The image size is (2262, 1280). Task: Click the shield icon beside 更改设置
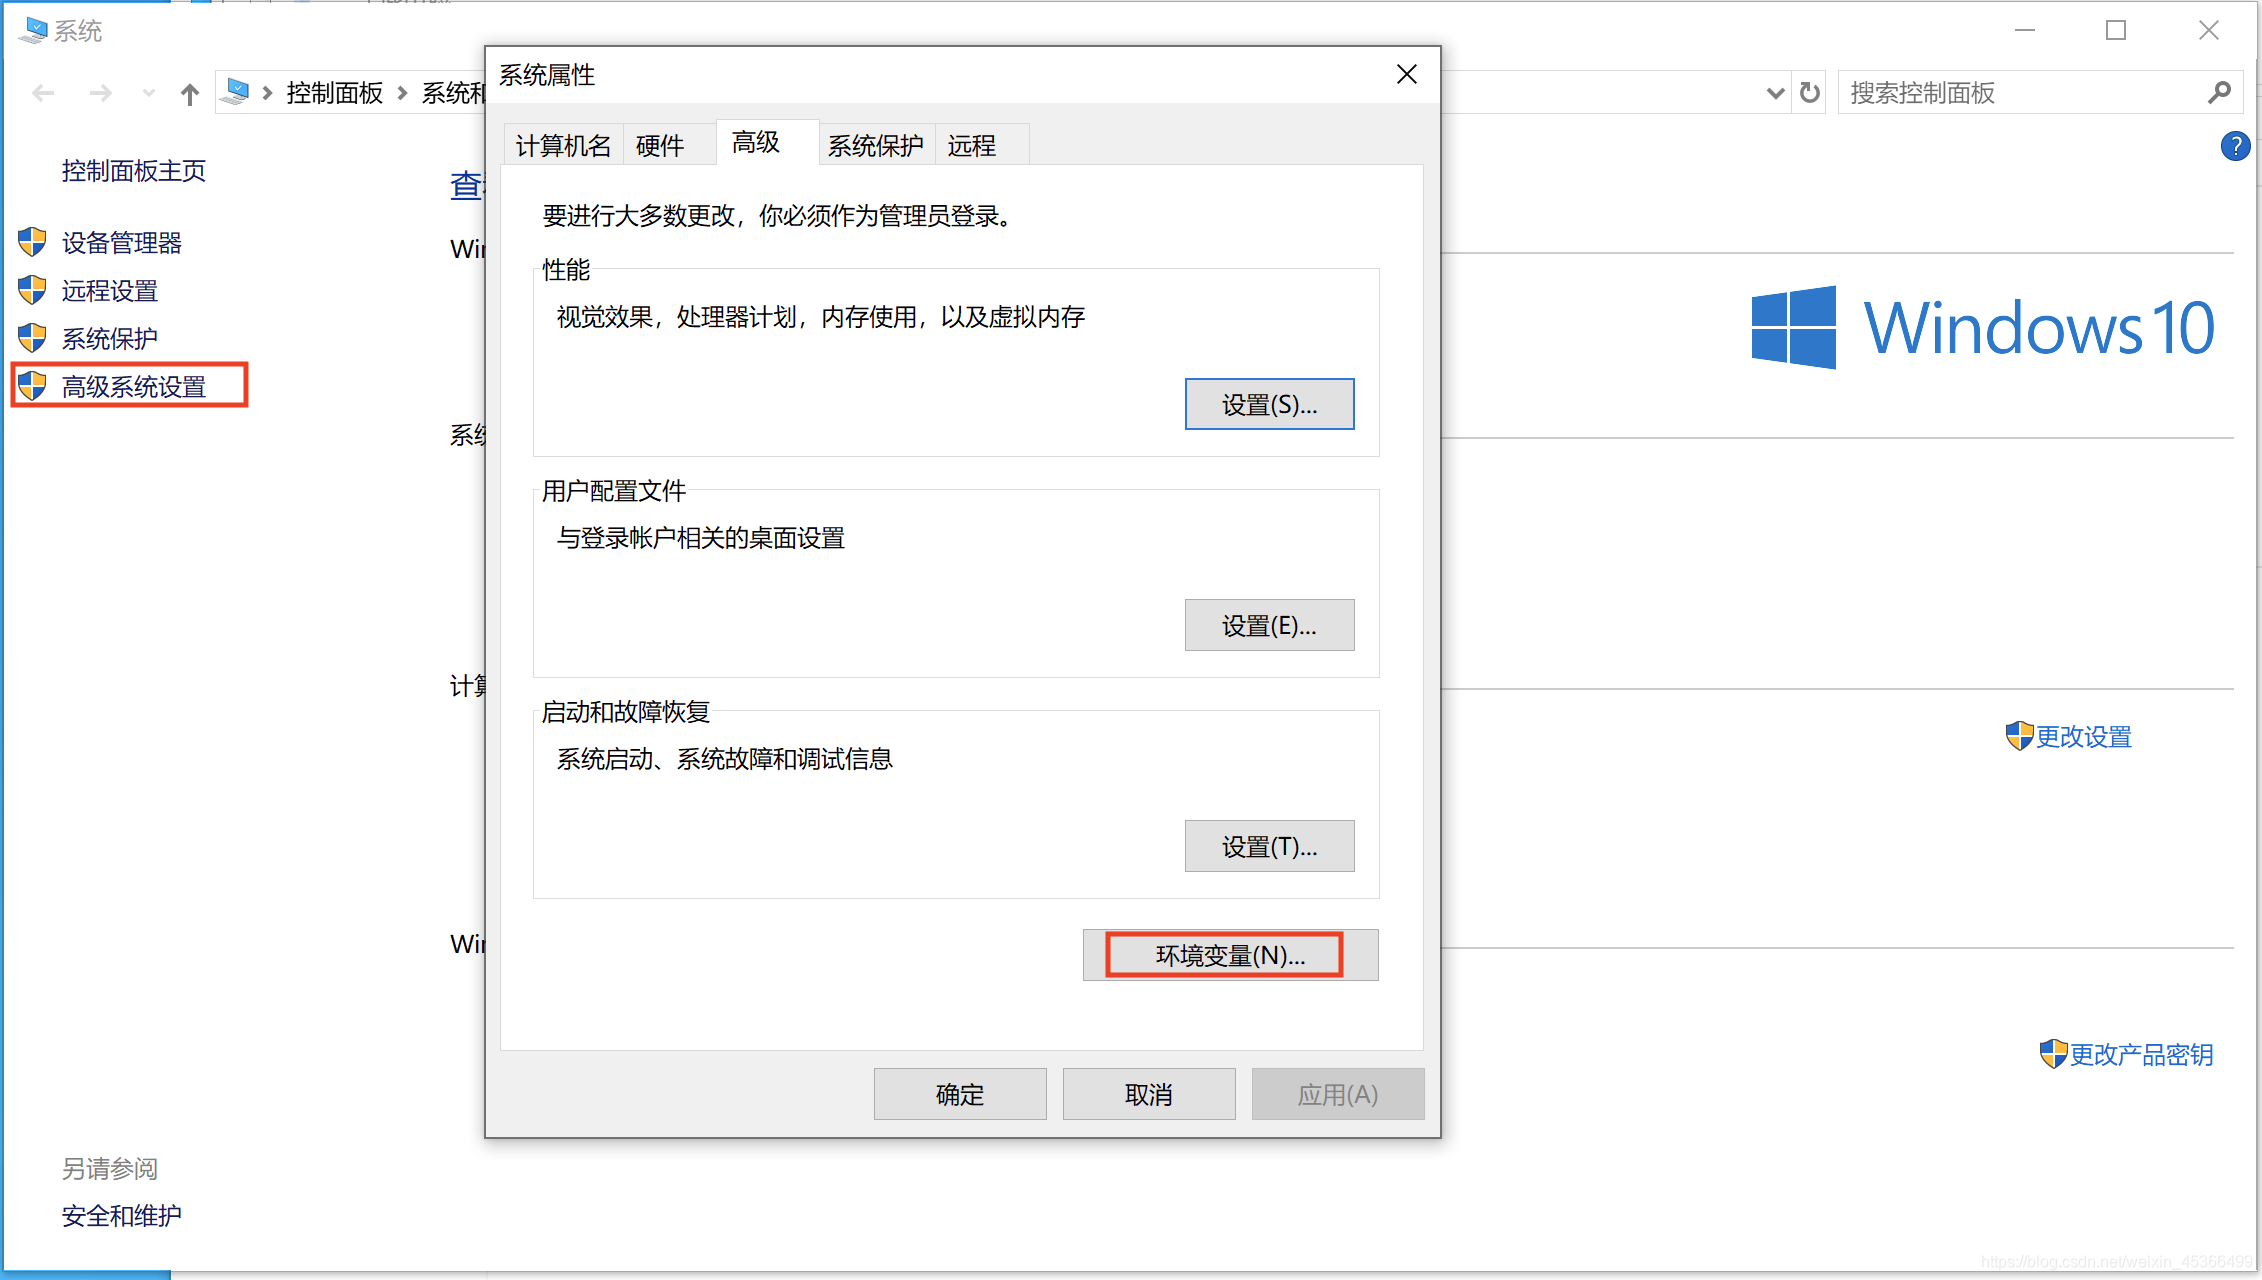point(2019,736)
